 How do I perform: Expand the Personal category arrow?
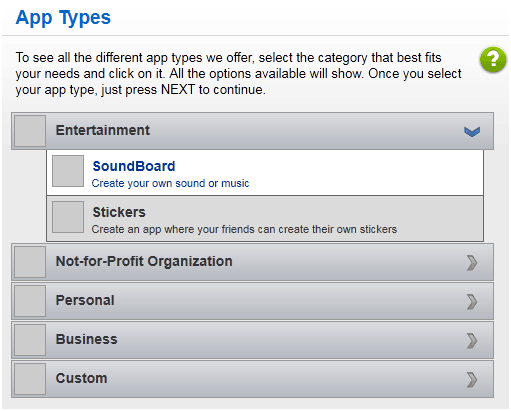472,302
